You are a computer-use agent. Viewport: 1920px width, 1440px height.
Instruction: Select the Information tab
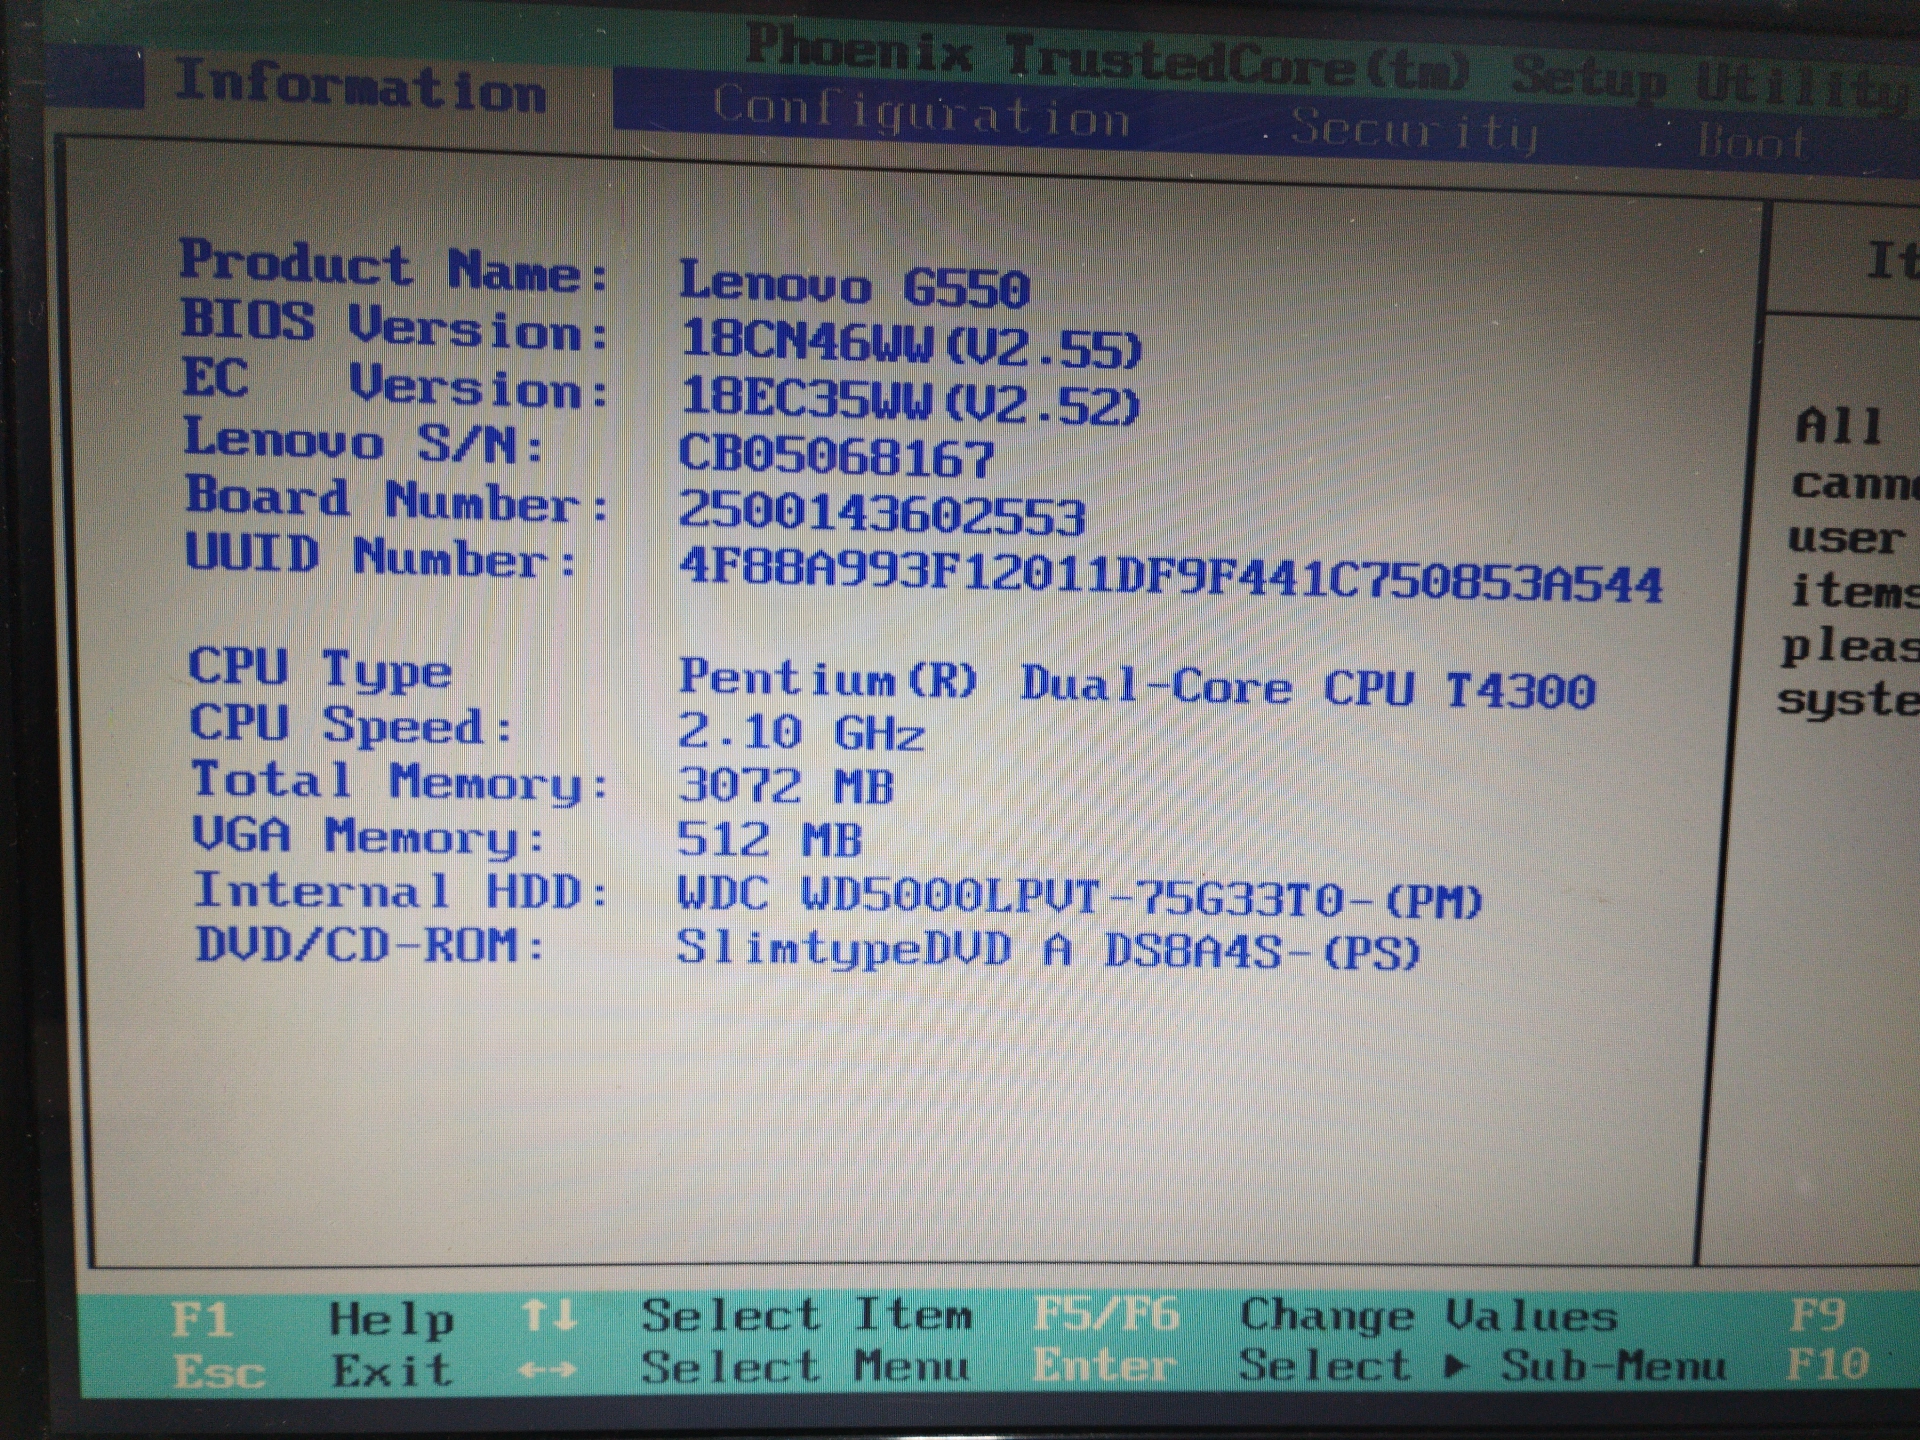coord(360,87)
